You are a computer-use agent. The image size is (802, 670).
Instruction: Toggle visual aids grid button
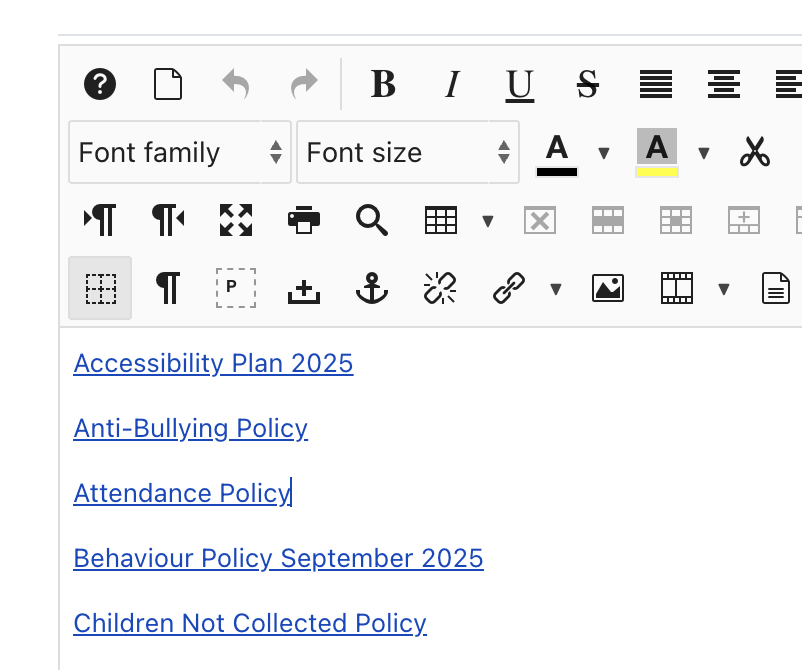(100, 289)
